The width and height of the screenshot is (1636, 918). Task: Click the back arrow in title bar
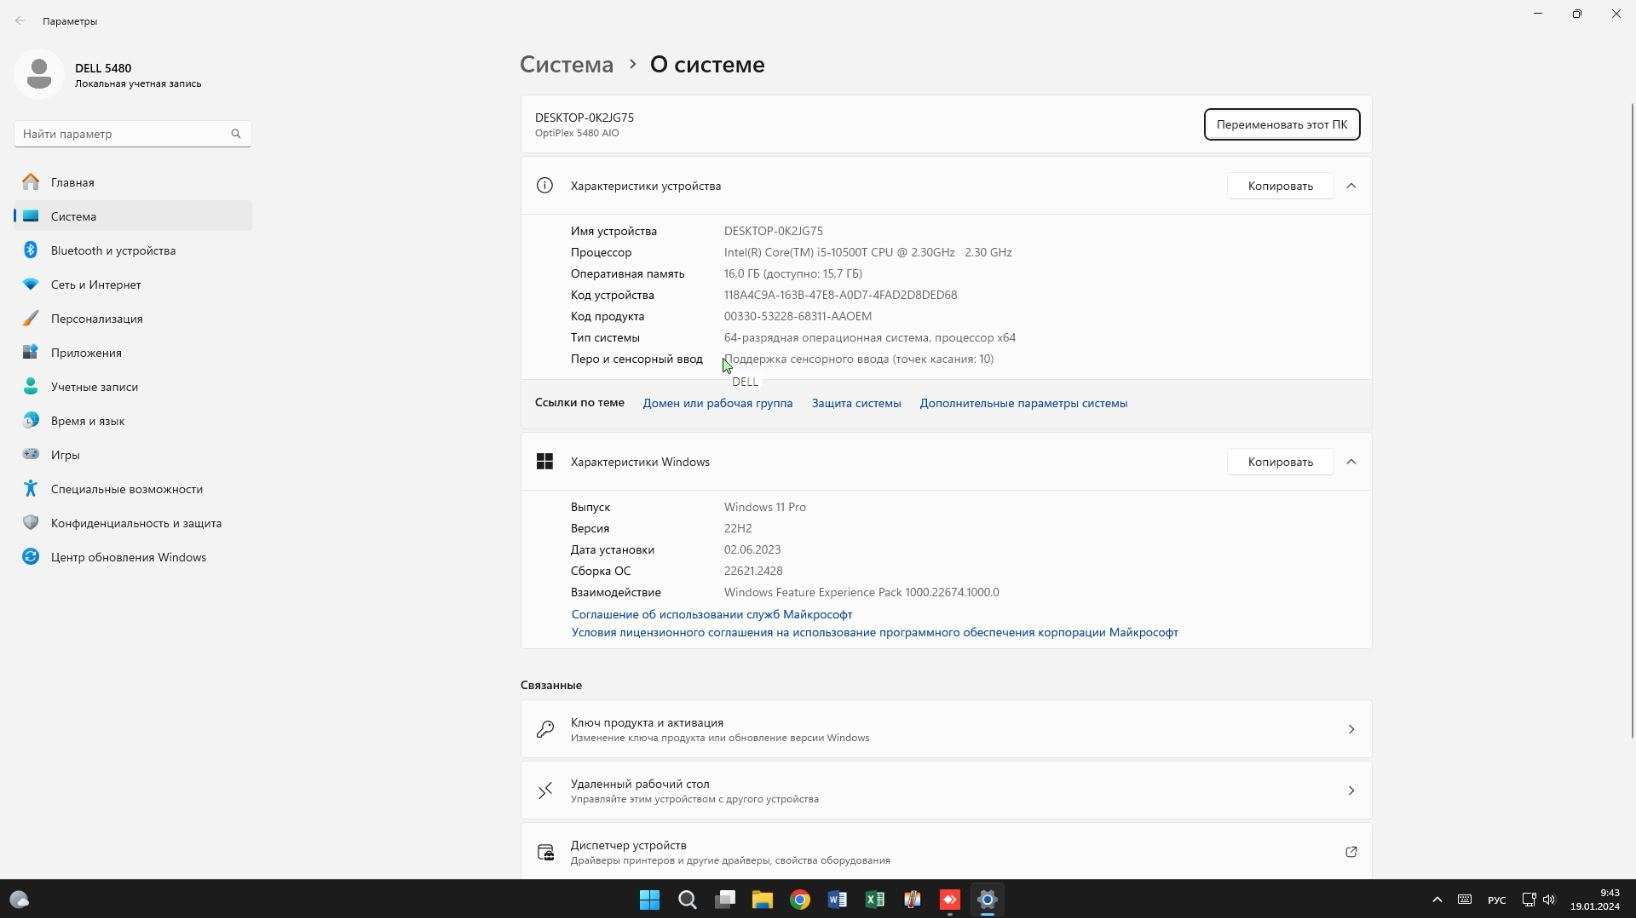click(20, 21)
